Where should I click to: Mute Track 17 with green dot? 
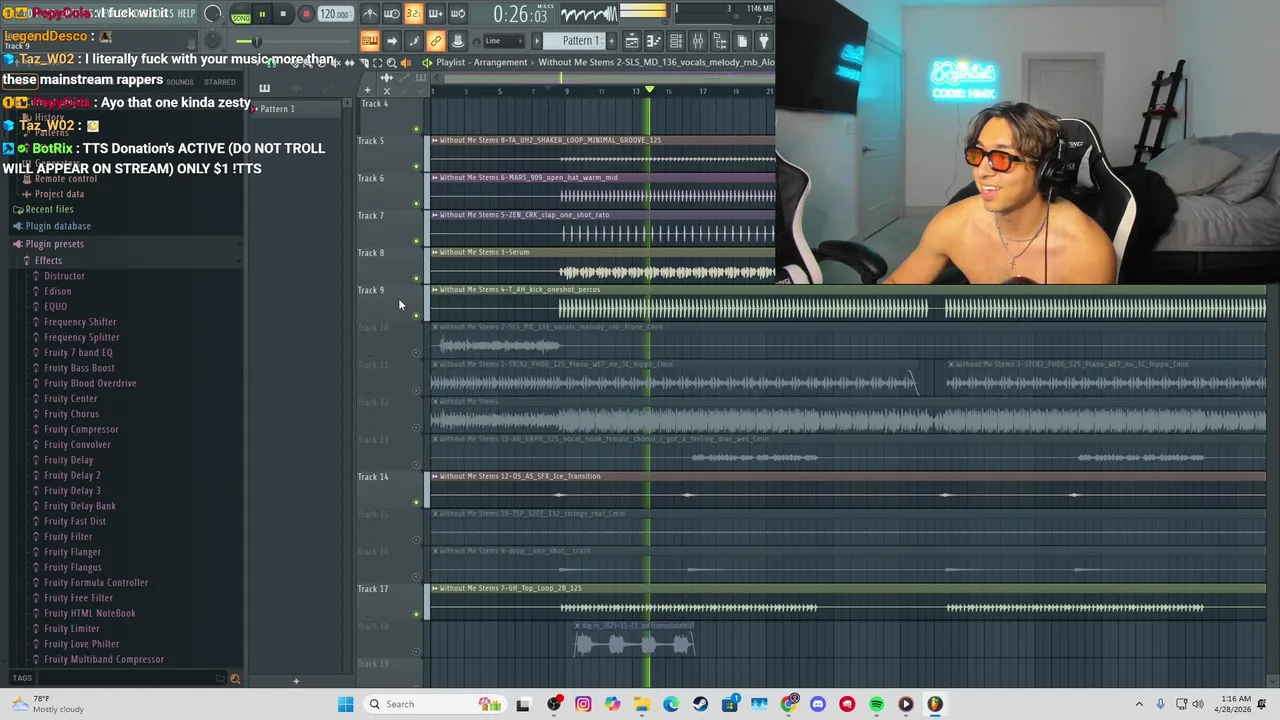click(416, 614)
